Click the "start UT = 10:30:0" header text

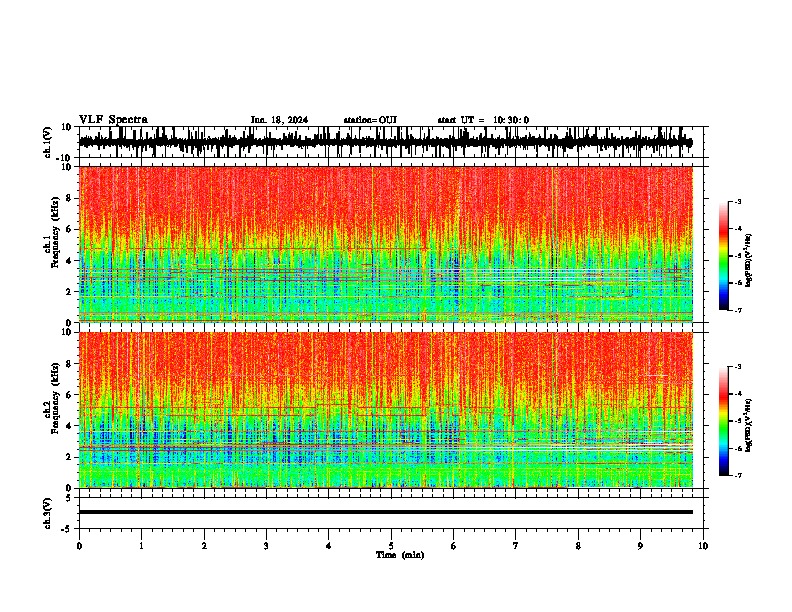[483, 120]
